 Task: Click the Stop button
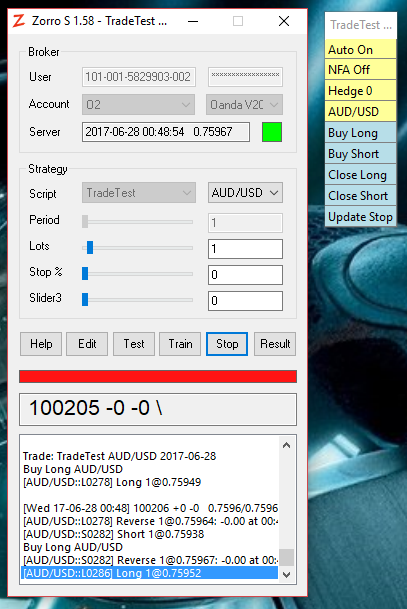pos(227,344)
